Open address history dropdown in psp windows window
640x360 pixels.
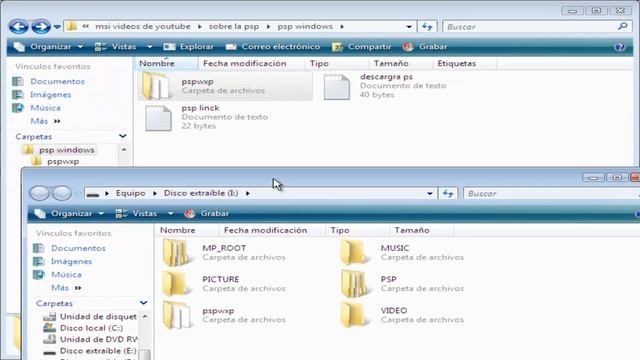pyautogui.click(x=409, y=27)
